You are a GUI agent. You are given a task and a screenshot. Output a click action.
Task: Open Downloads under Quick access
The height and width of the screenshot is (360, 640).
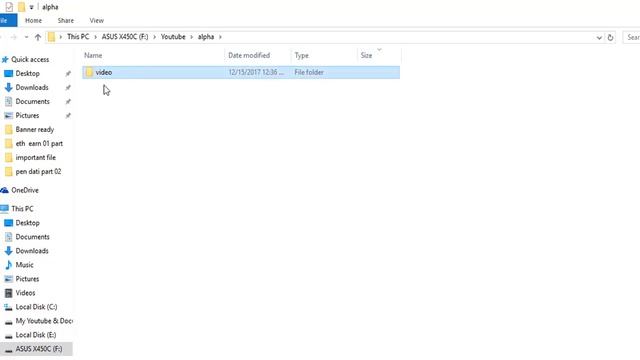pos(32,87)
